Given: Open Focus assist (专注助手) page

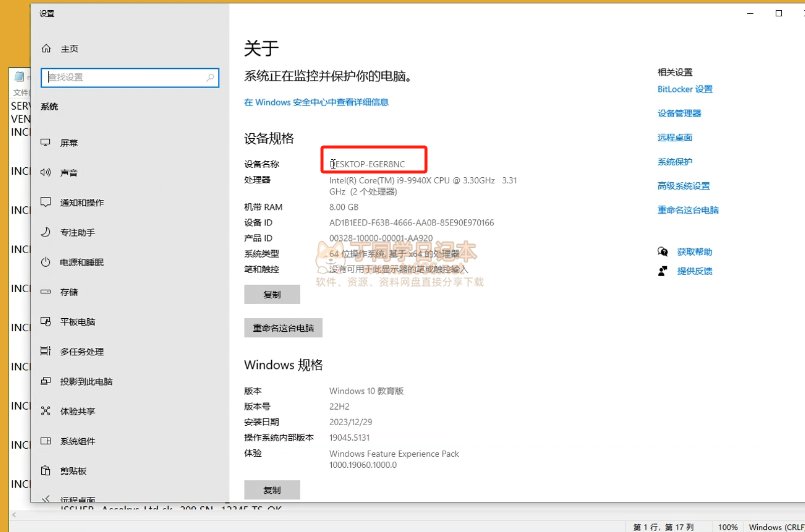Looking at the screenshot, I should click(77, 232).
